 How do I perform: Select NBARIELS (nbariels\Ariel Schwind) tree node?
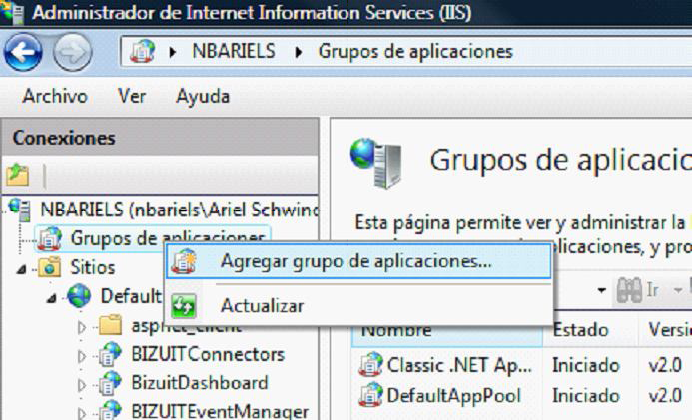(x=179, y=209)
